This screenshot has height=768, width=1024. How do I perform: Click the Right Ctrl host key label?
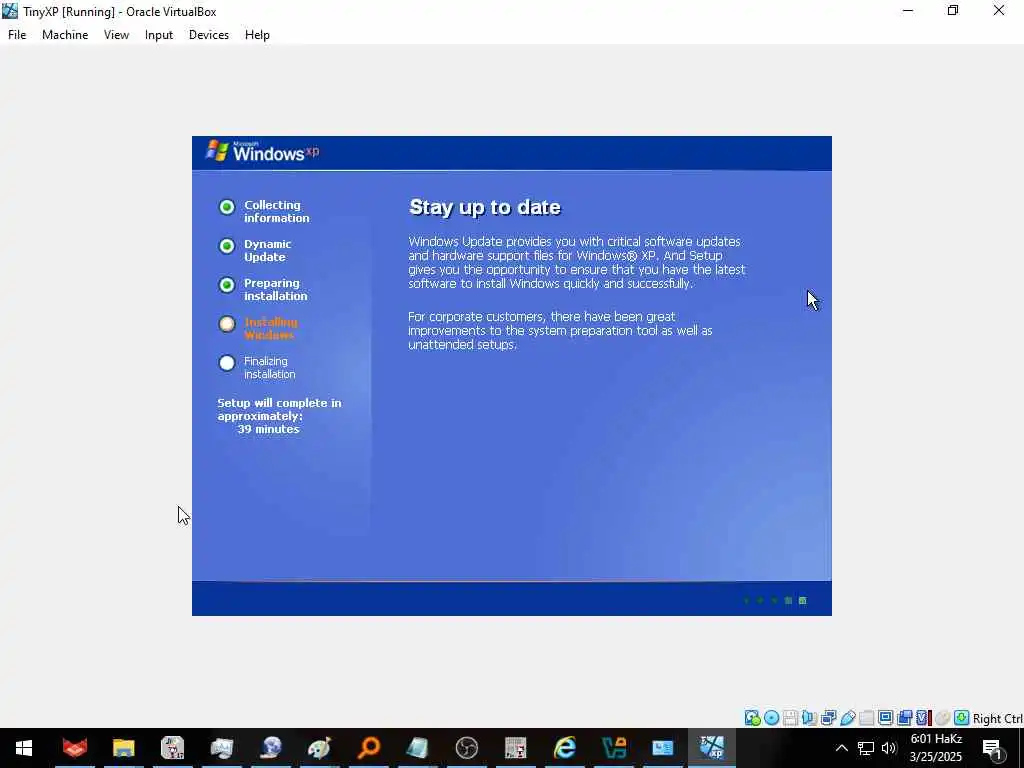(x=998, y=718)
